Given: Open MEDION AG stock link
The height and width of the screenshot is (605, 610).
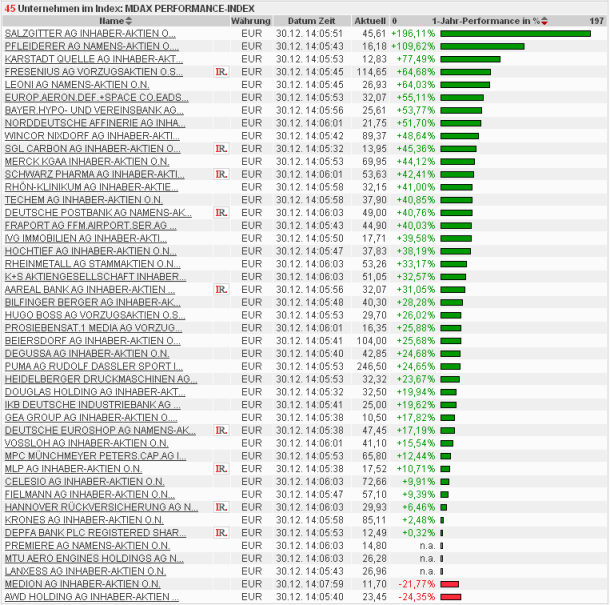Looking at the screenshot, I should point(82,584).
